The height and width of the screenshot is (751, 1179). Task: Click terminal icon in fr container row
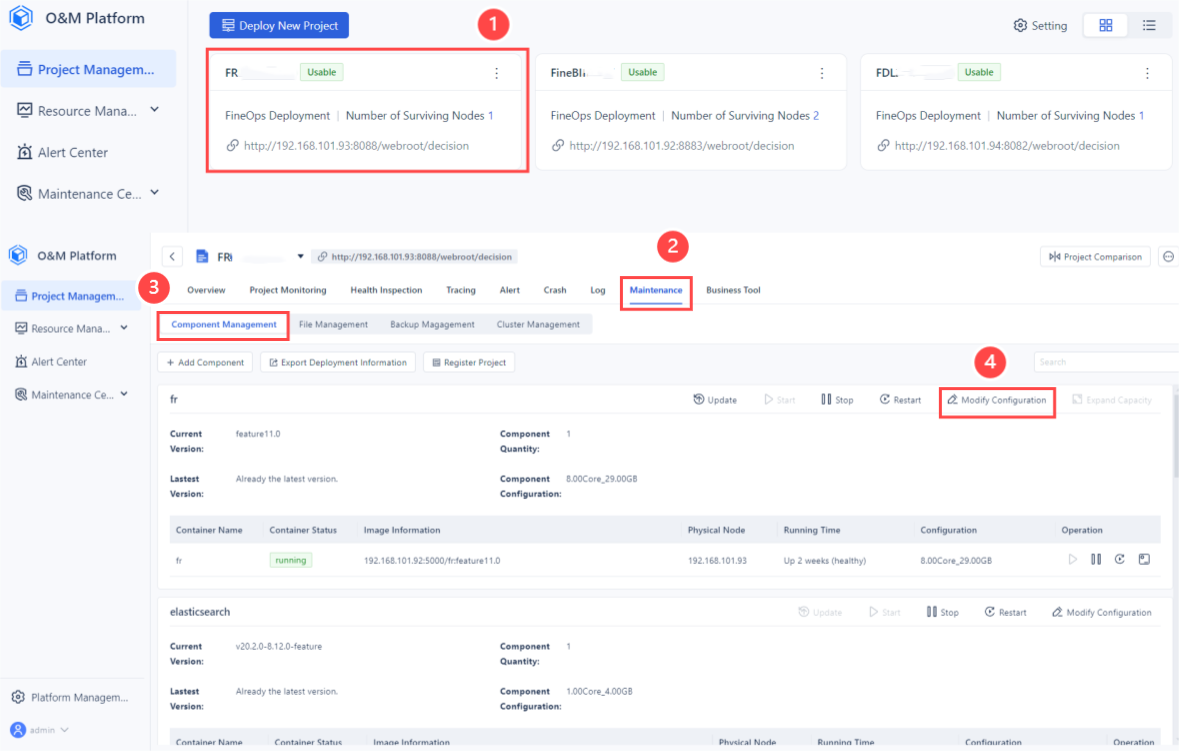(x=1144, y=560)
